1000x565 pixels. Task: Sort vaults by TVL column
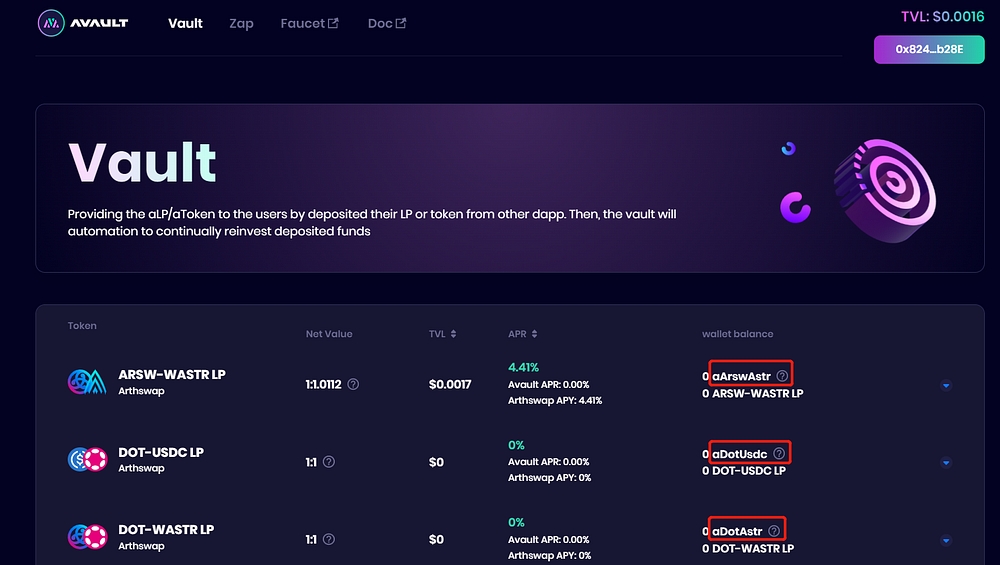pos(443,334)
